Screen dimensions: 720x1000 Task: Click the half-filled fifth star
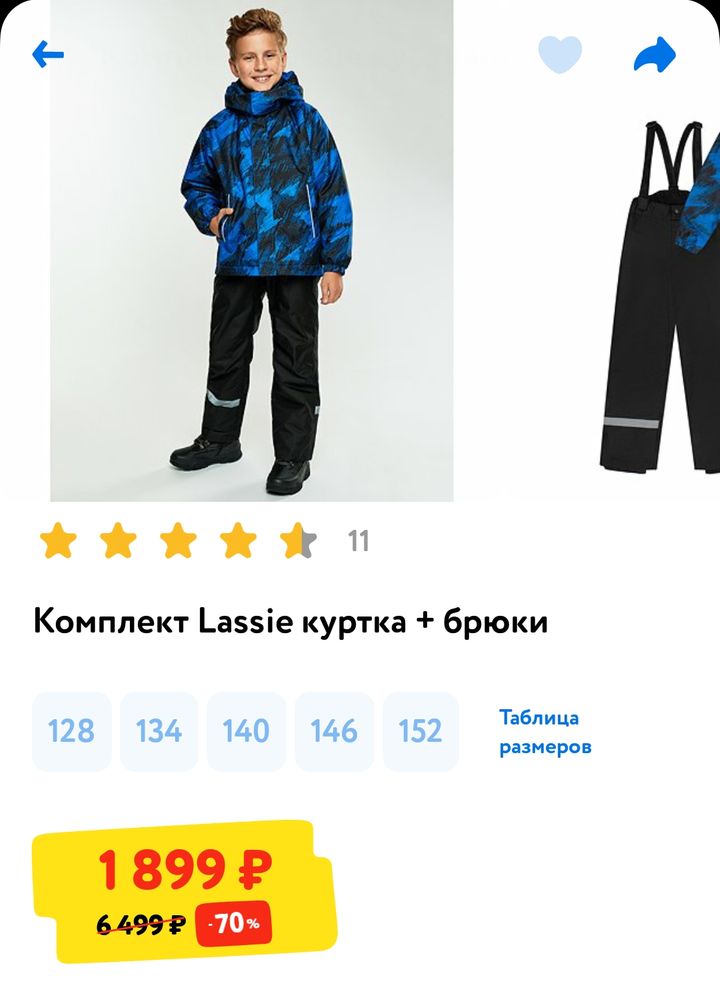(x=298, y=540)
